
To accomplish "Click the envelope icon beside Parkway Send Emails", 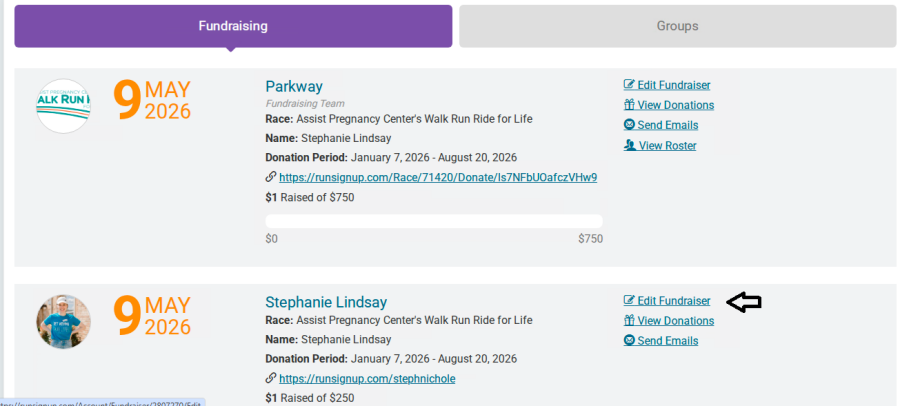I will tap(629, 125).
